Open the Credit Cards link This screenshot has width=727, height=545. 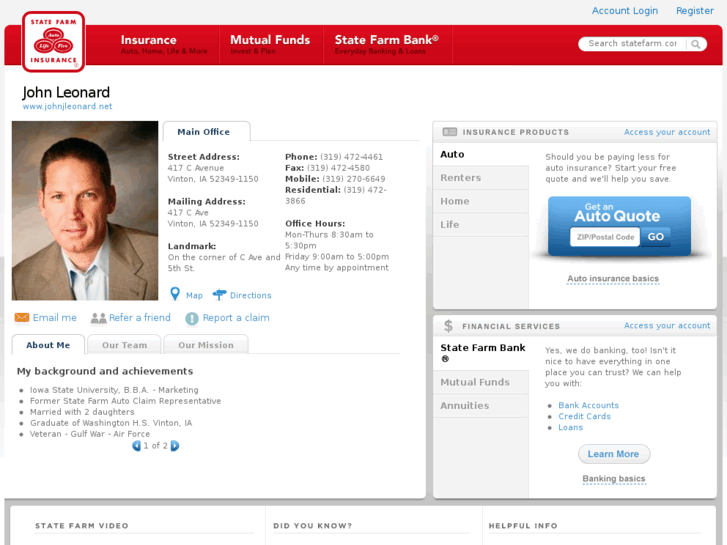(x=584, y=417)
